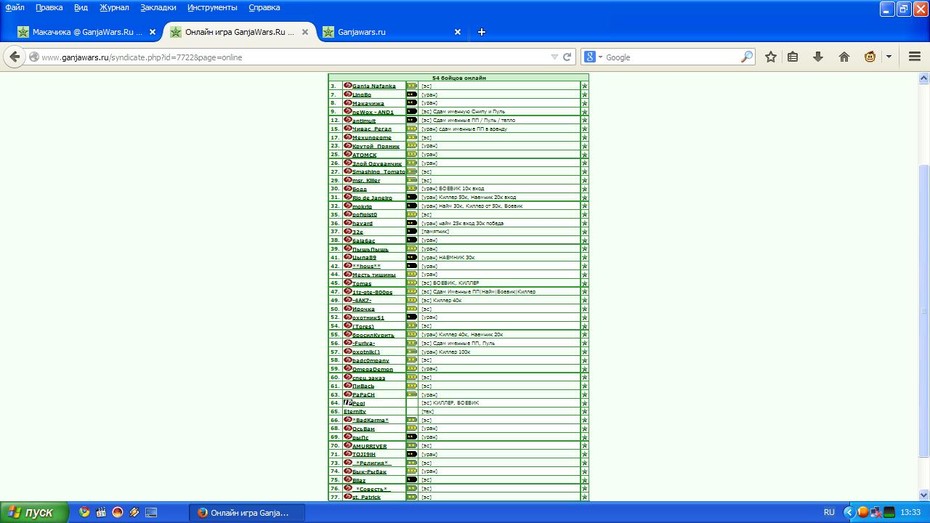Click the red syndicate icon beside AMURRIVER
930x523 pixels.
click(x=348, y=445)
